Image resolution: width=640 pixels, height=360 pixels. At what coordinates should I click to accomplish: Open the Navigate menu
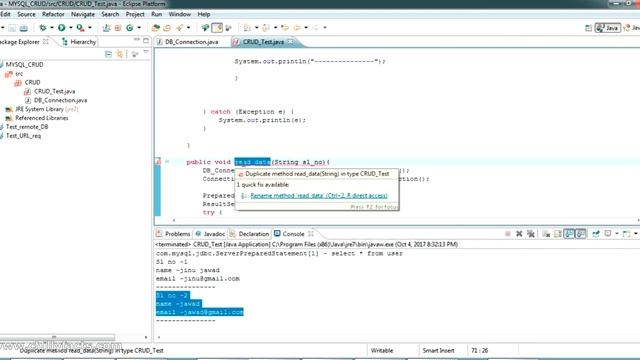coord(83,14)
